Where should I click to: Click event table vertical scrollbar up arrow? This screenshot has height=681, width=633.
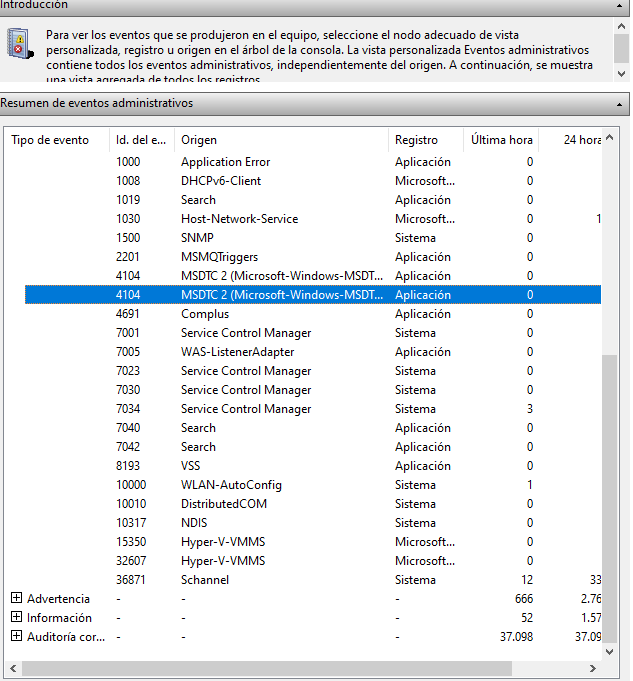click(610, 138)
